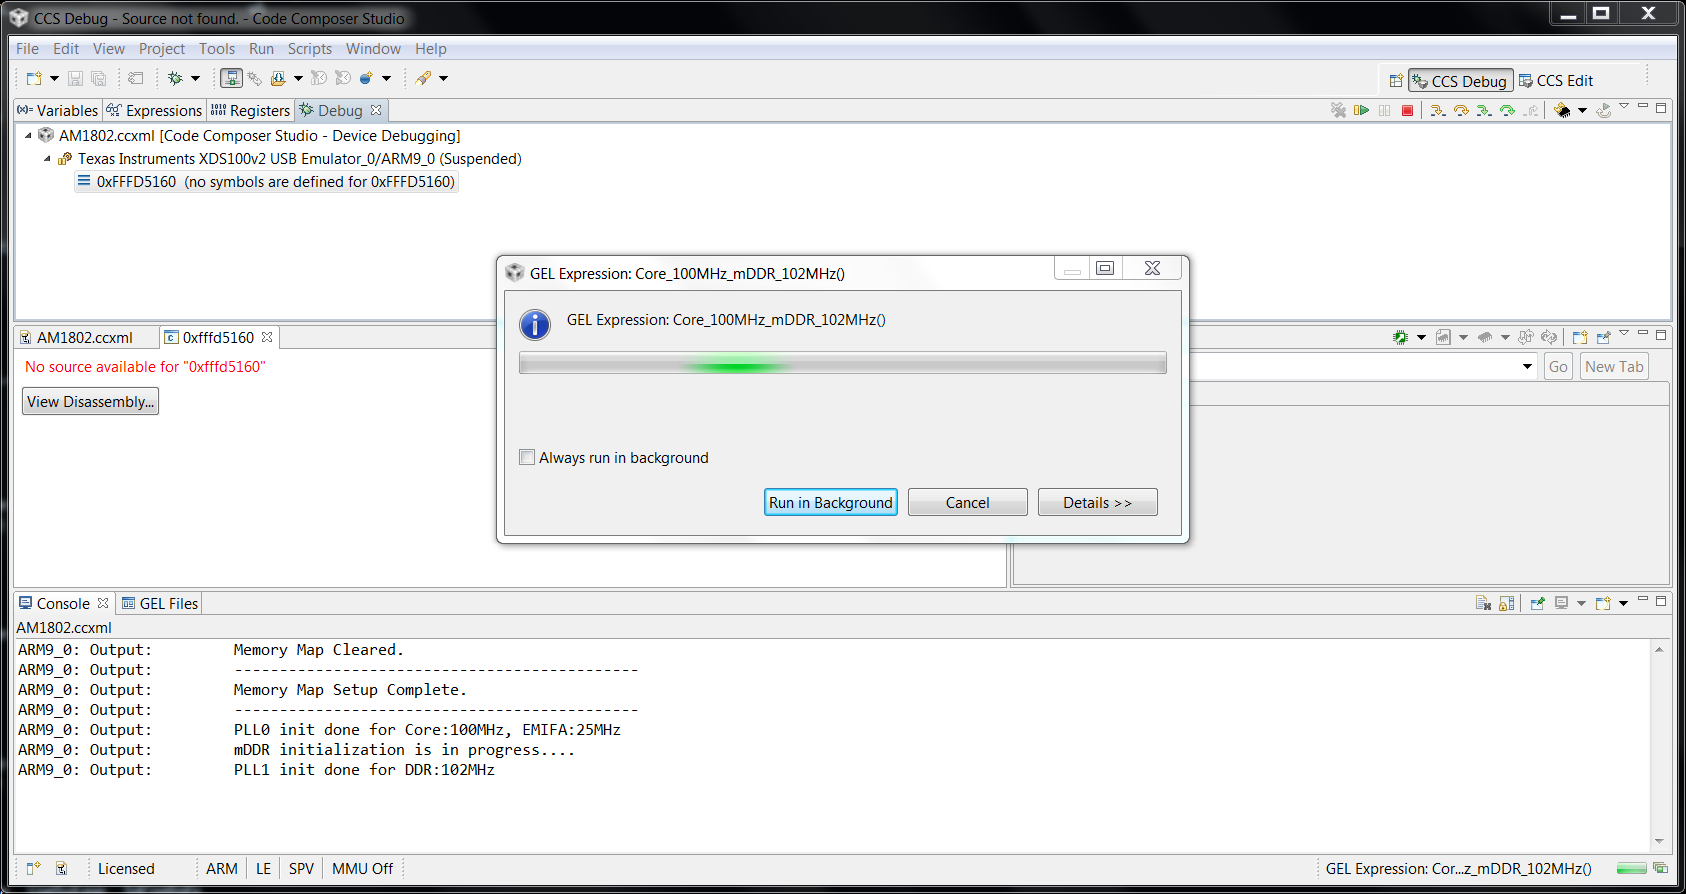
Task: Click the Pin Console icon
Action: tap(1538, 603)
